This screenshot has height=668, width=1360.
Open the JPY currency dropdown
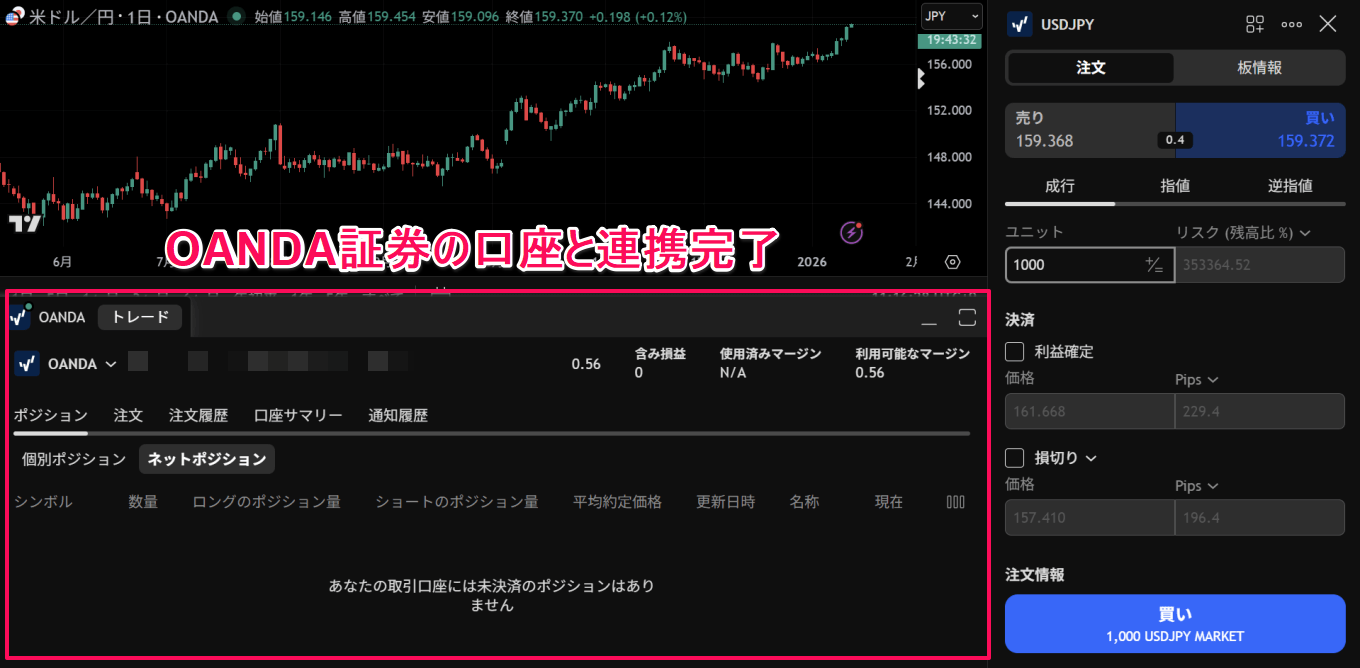tap(950, 16)
